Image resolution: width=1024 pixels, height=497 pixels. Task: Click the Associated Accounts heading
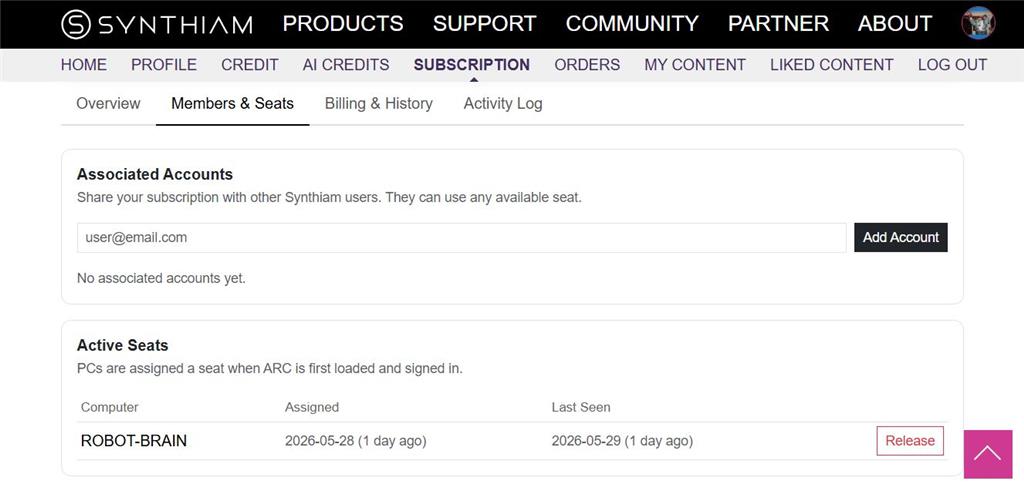click(155, 174)
